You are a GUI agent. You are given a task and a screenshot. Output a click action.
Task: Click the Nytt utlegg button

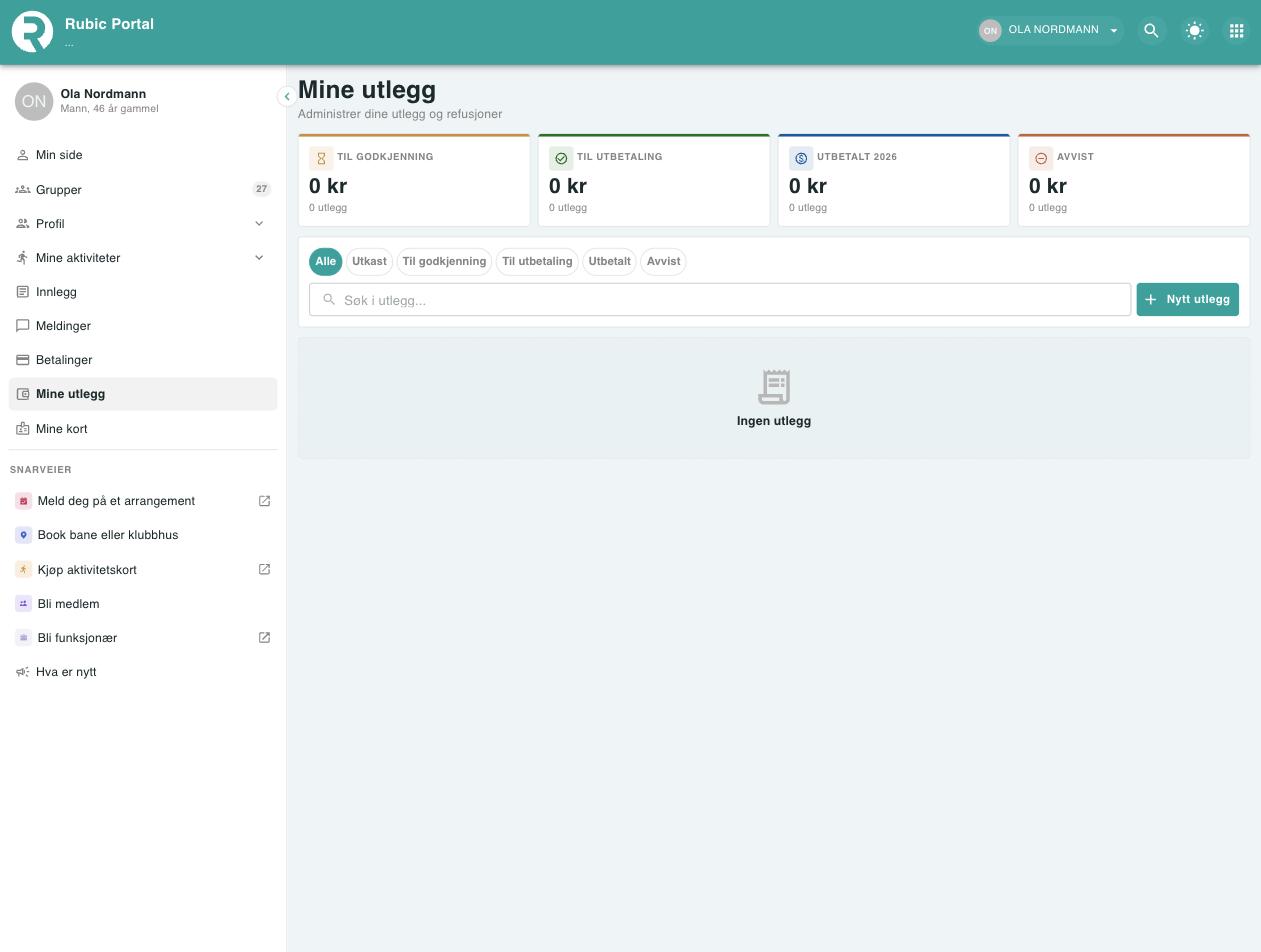1188,299
